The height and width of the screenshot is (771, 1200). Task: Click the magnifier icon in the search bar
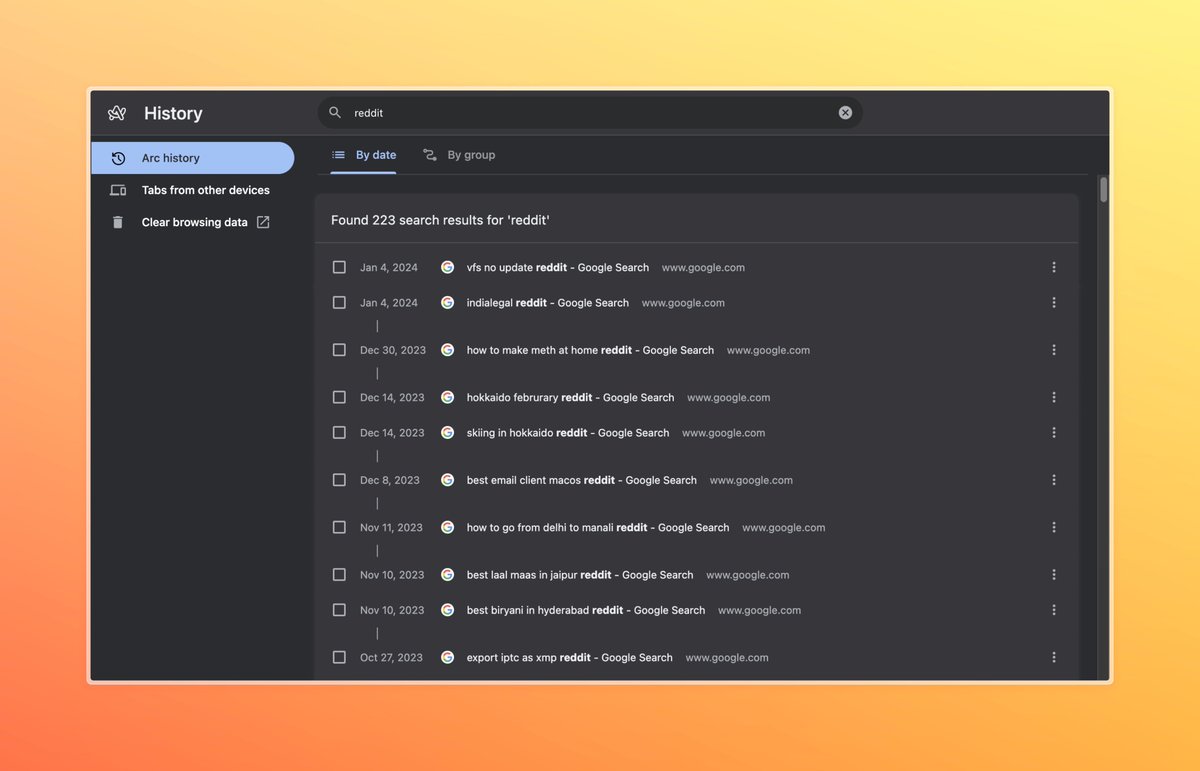pyautogui.click(x=335, y=113)
